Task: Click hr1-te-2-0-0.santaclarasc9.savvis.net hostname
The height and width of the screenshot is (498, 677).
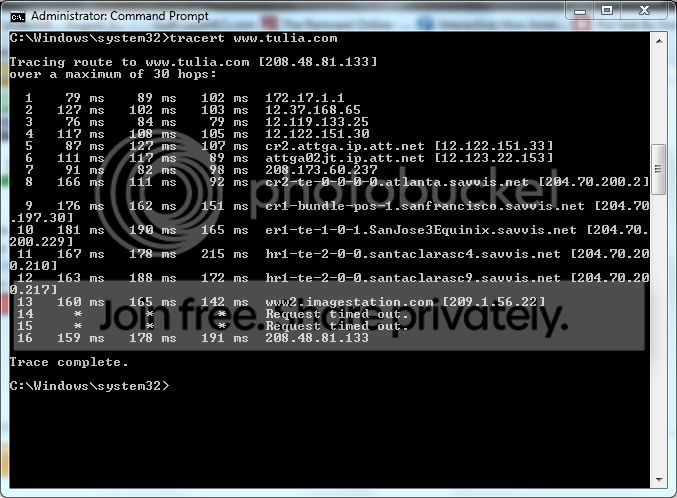Action: tap(413, 278)
